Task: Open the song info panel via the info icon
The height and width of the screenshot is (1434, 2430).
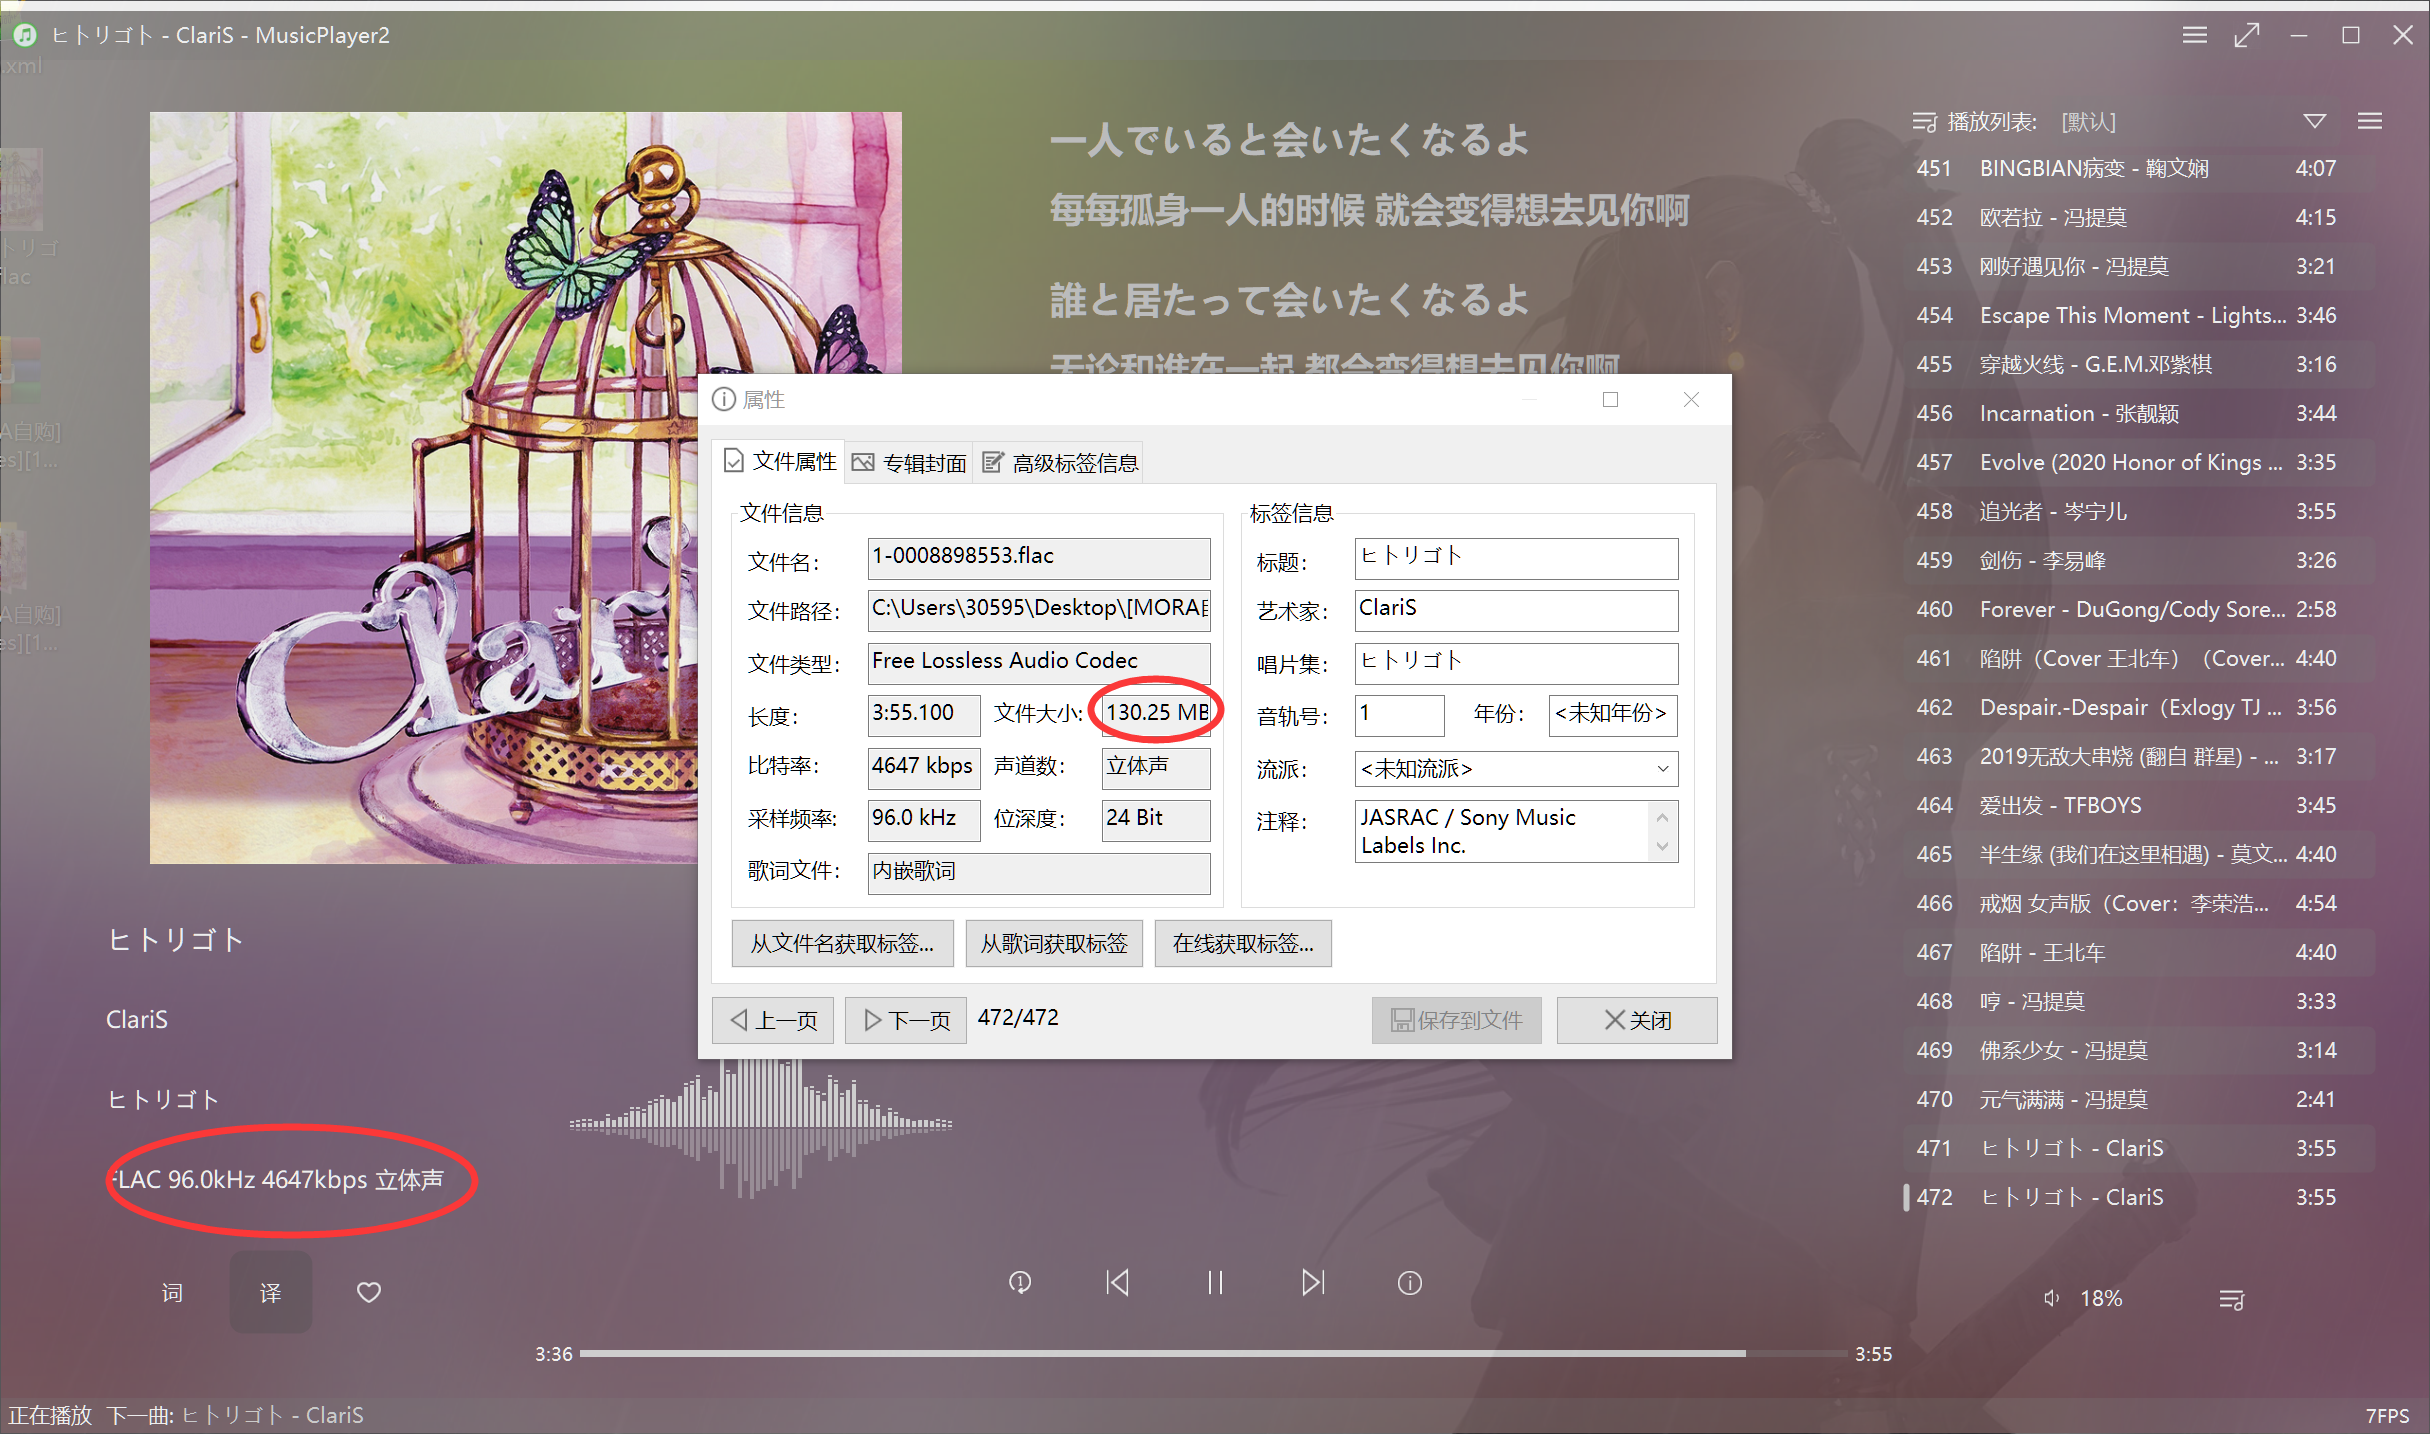Action: [x=1410, y=1283]
